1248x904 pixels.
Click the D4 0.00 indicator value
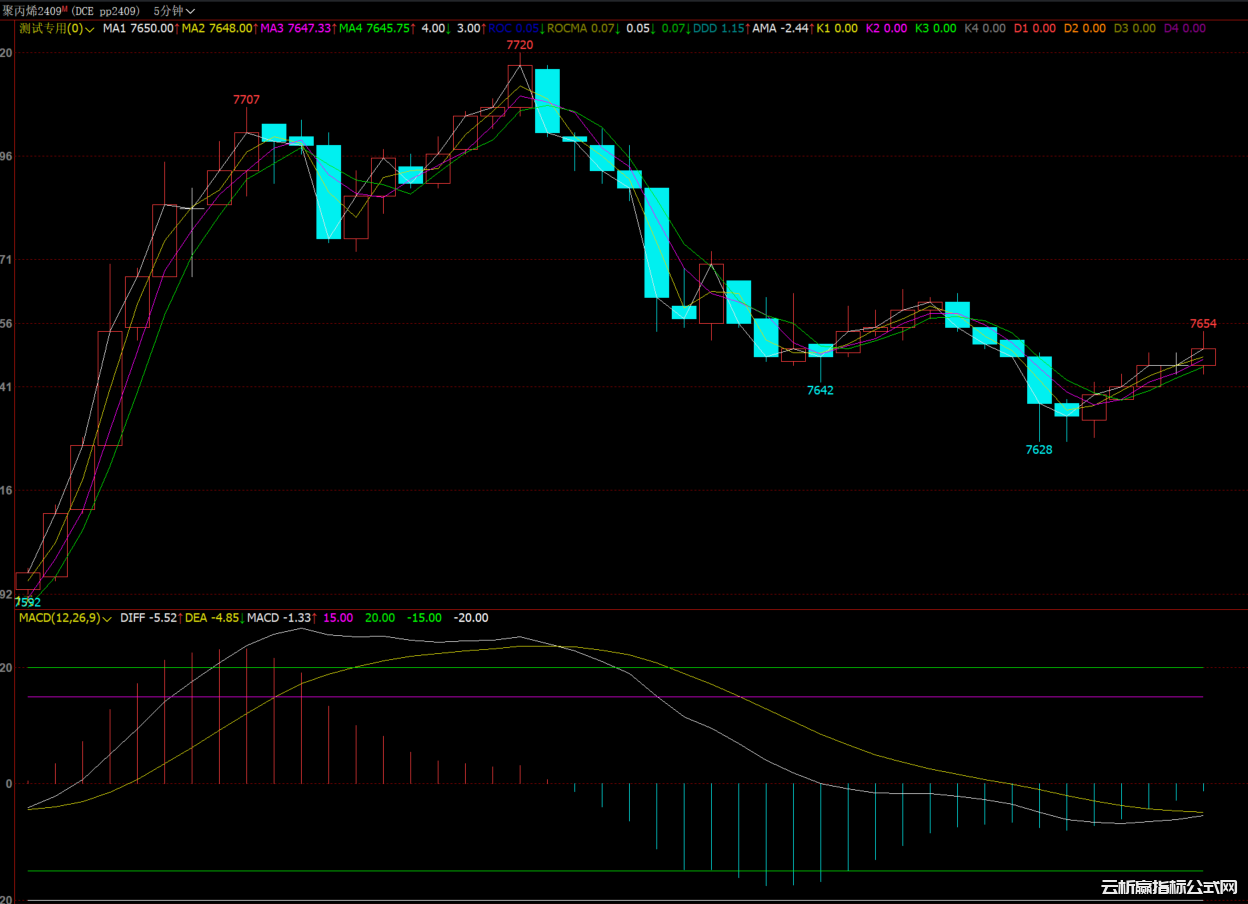1185,28
